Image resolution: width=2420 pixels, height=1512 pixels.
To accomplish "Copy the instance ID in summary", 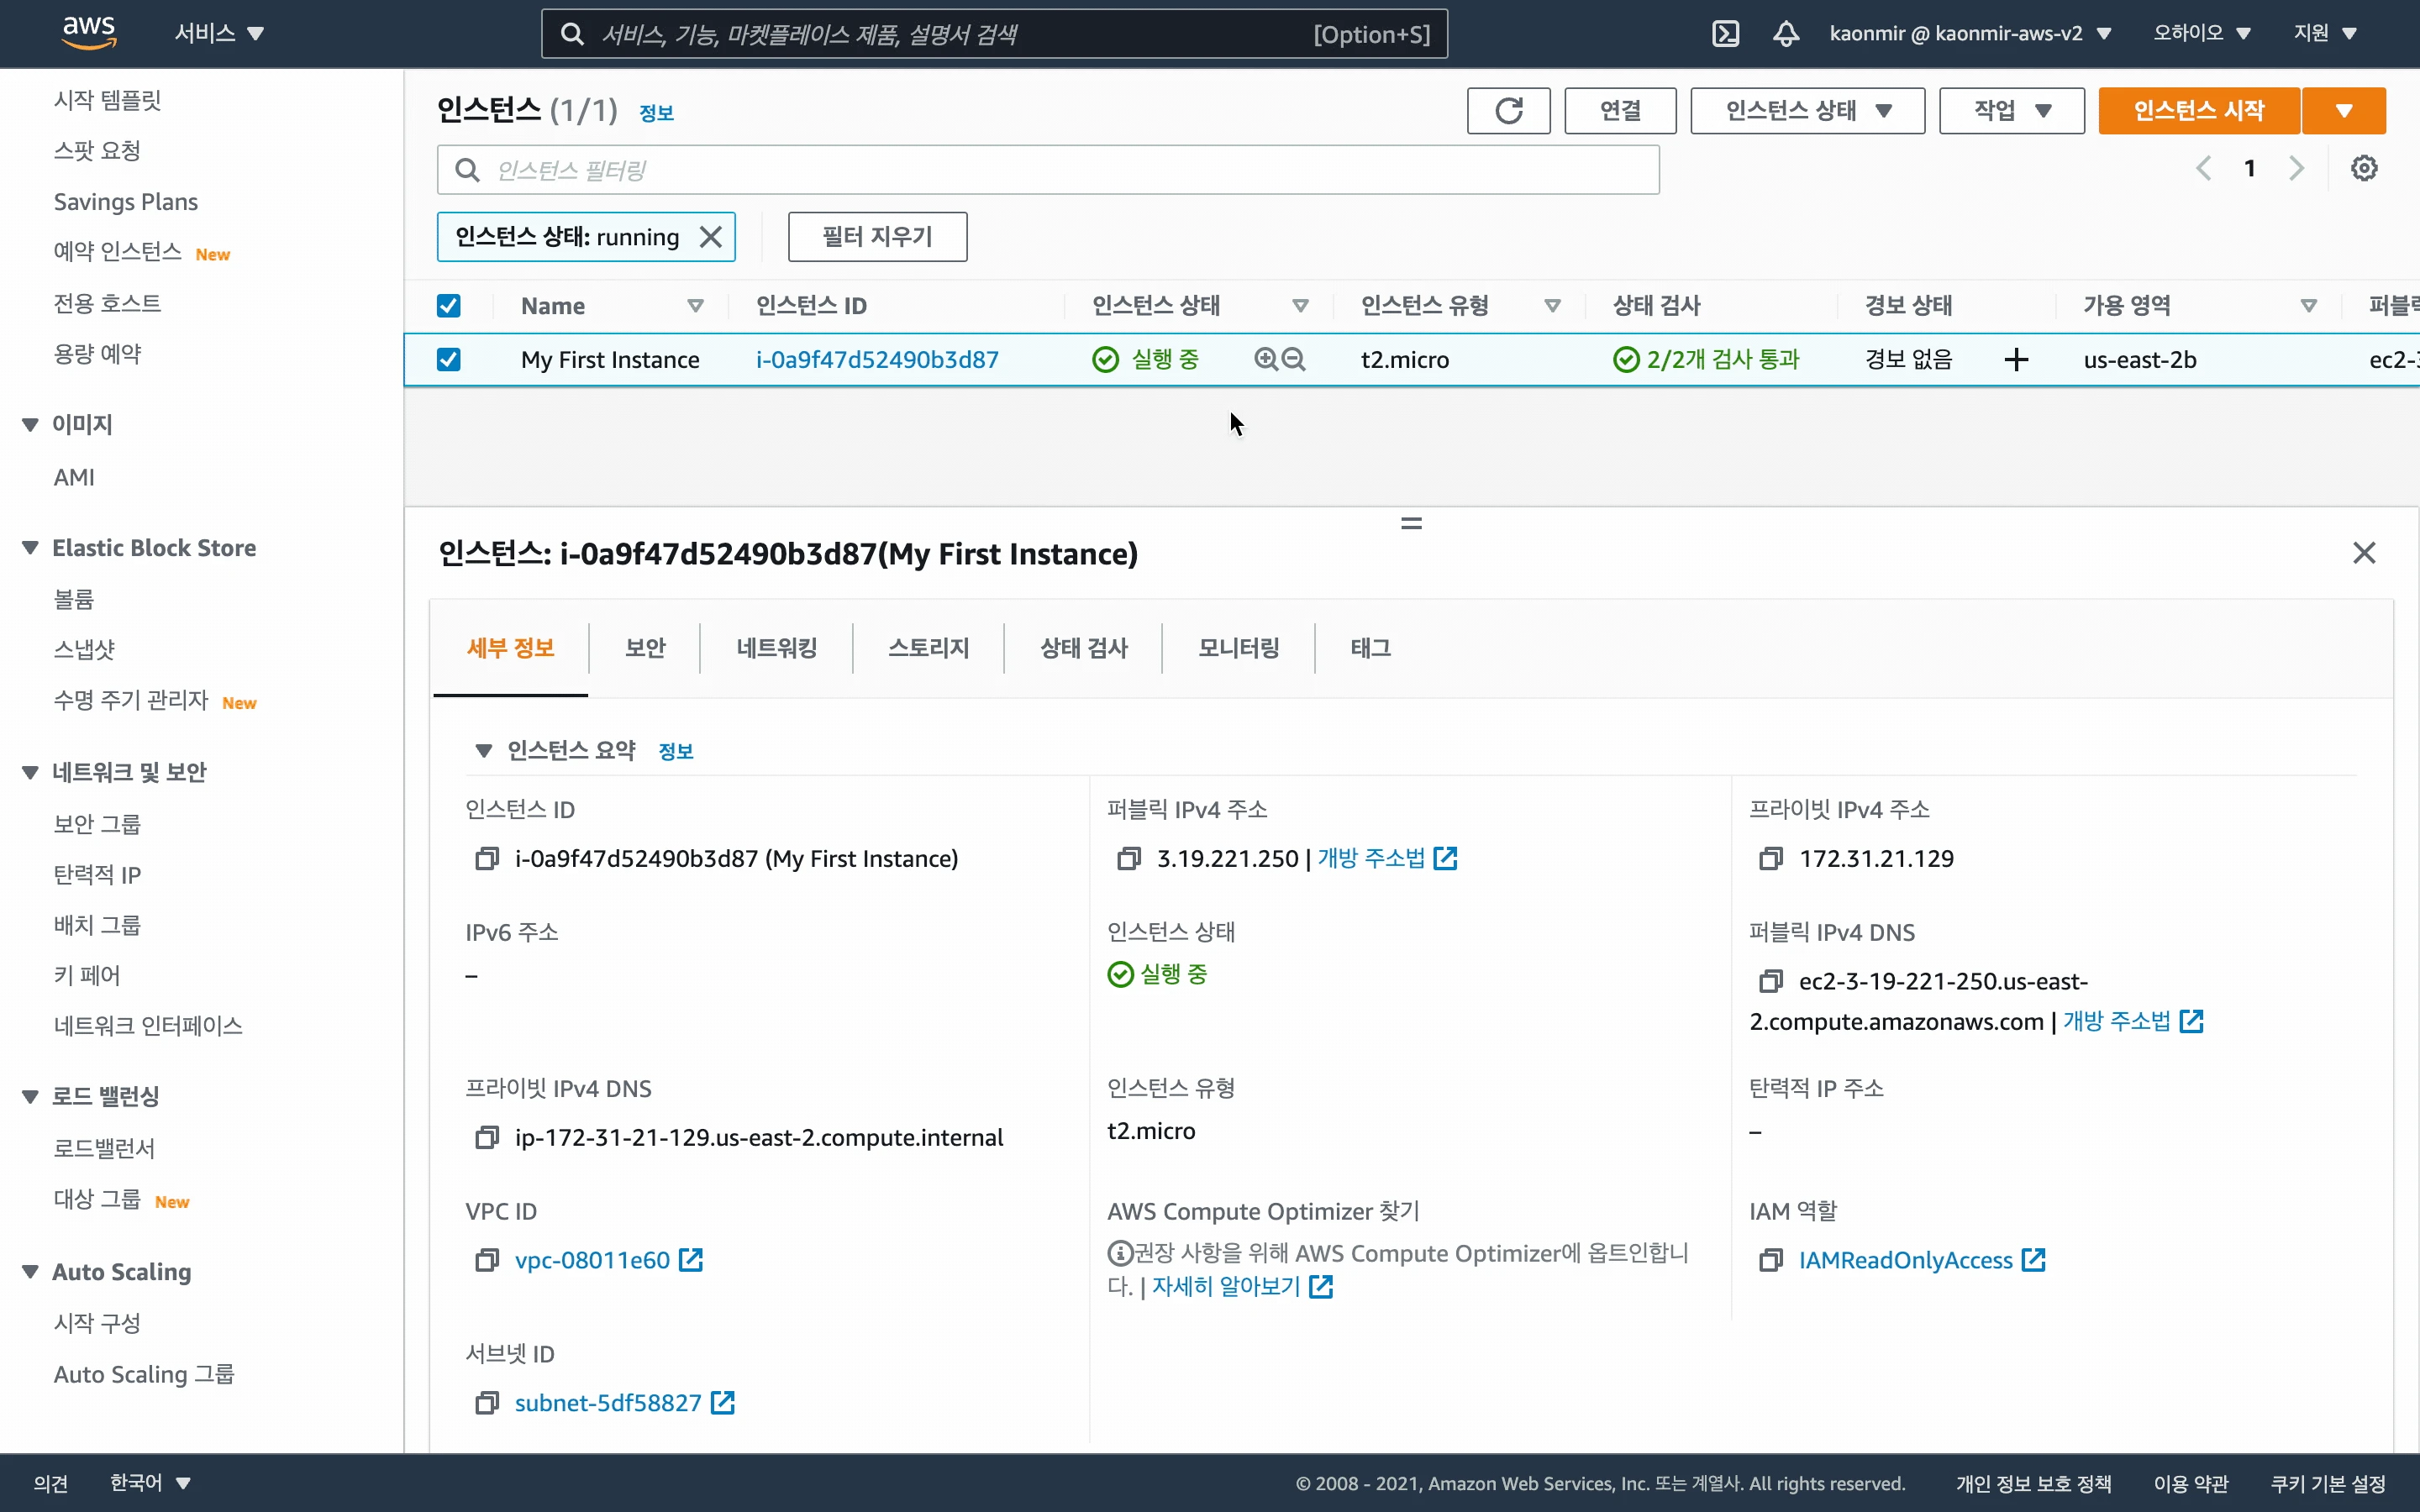I will [487, 858].
